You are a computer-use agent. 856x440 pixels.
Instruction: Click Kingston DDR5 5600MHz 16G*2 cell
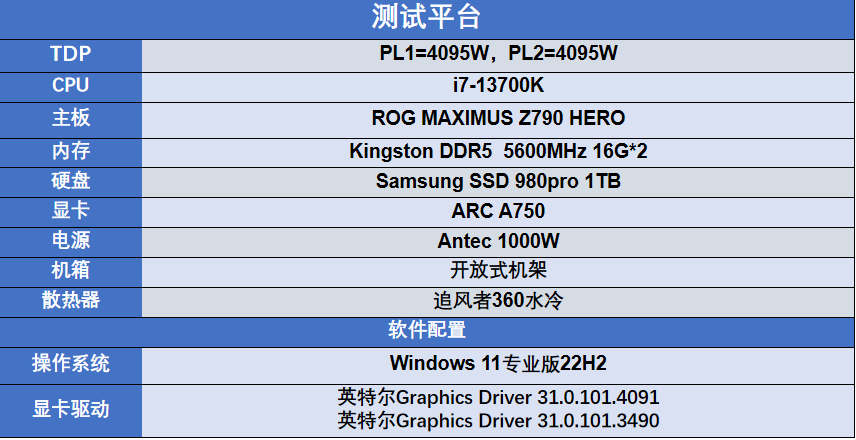coord(498,152)
